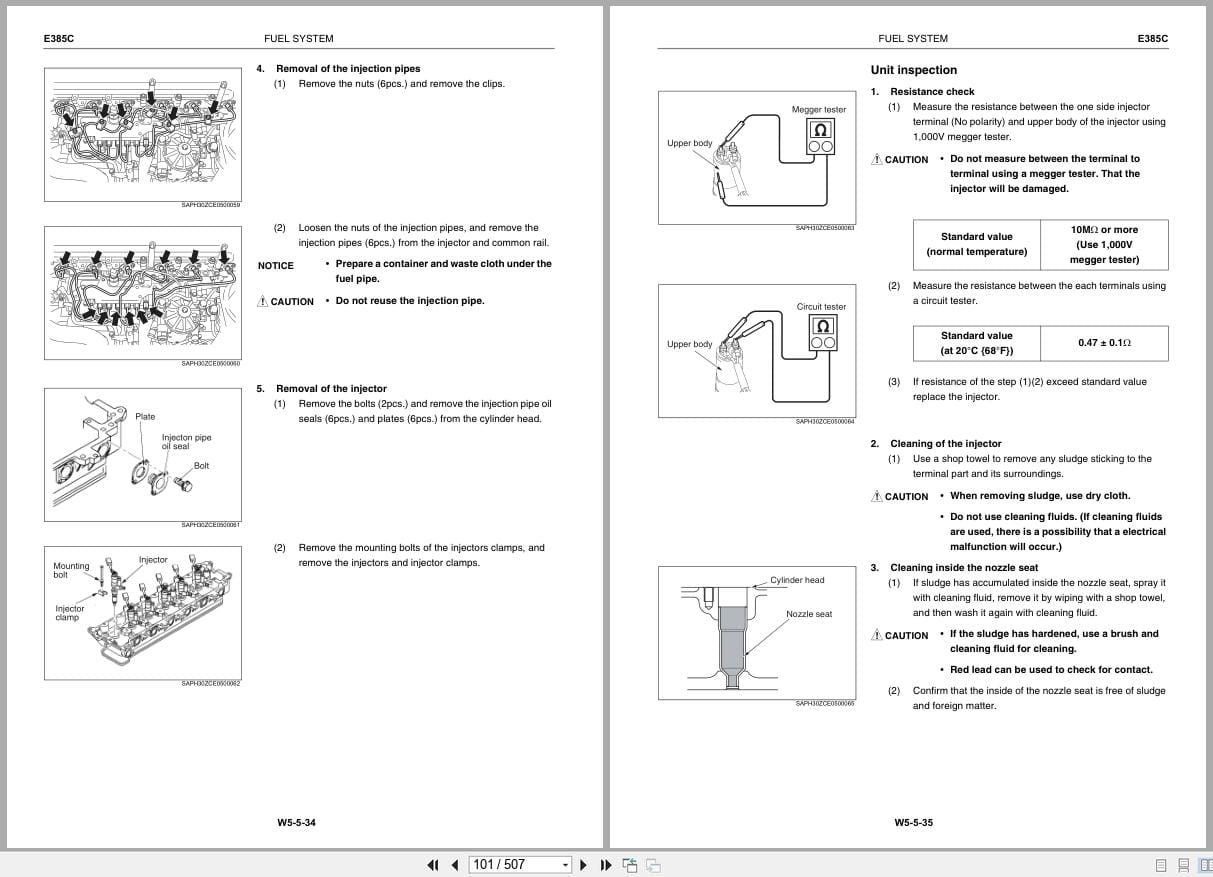Click 'Cylinder head' label in diagram
Viewport: 1213px width, 877px height.
coord(797,580)
